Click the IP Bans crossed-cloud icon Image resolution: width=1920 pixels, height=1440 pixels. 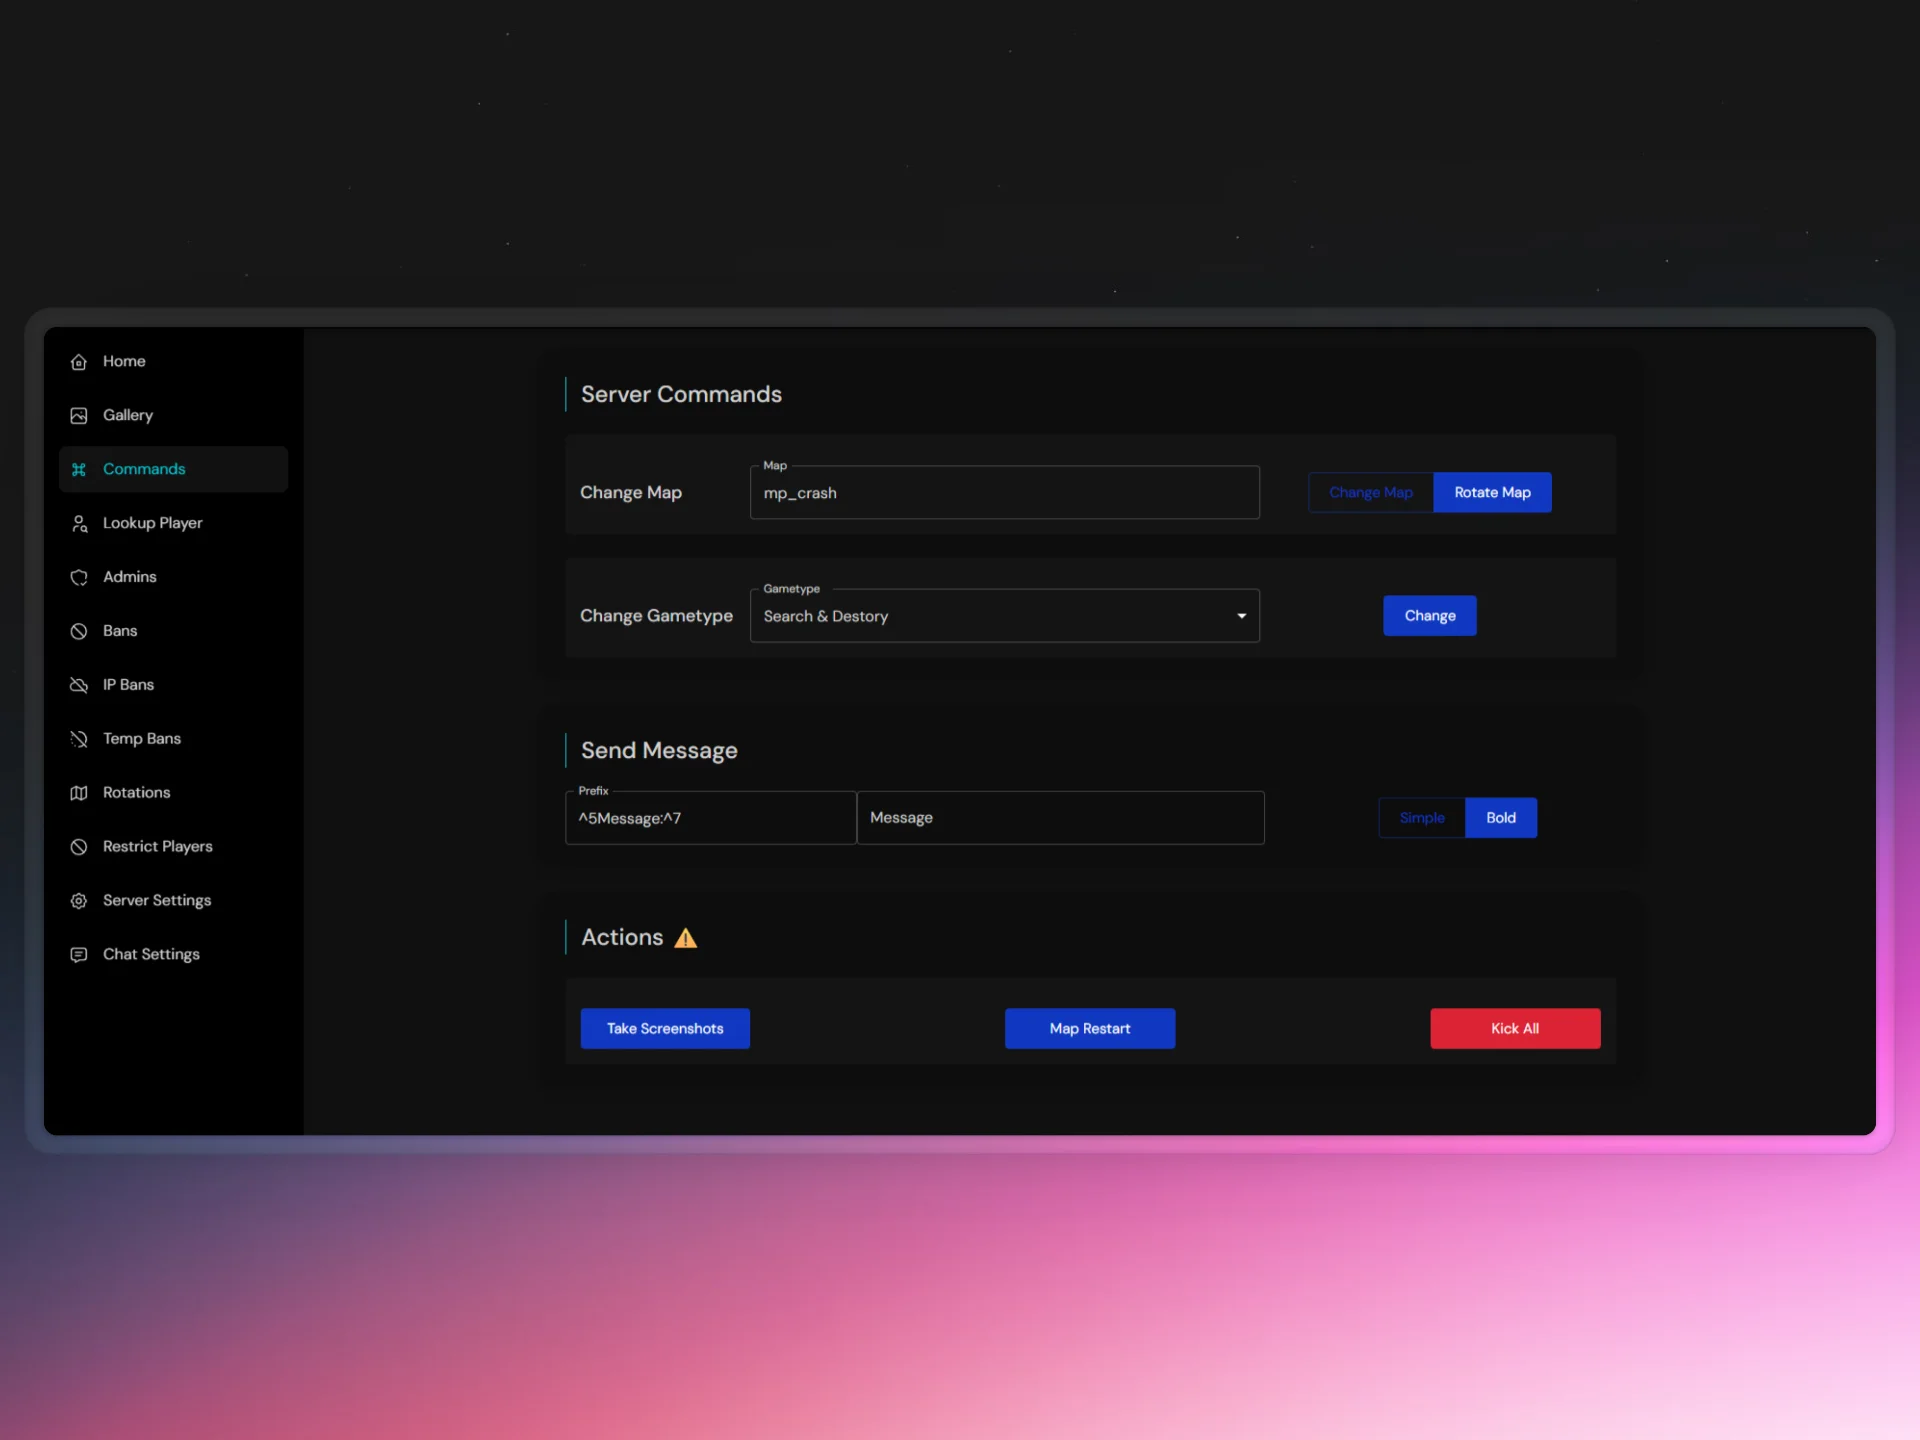tap(79, 686)
